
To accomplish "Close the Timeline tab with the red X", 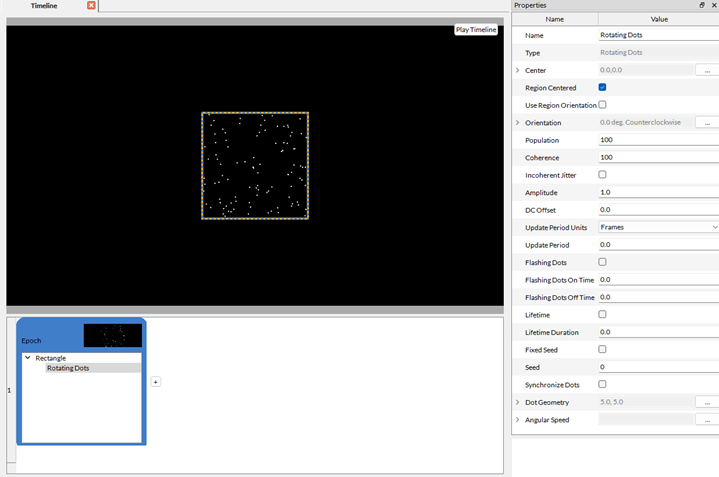I will (92, 6).
